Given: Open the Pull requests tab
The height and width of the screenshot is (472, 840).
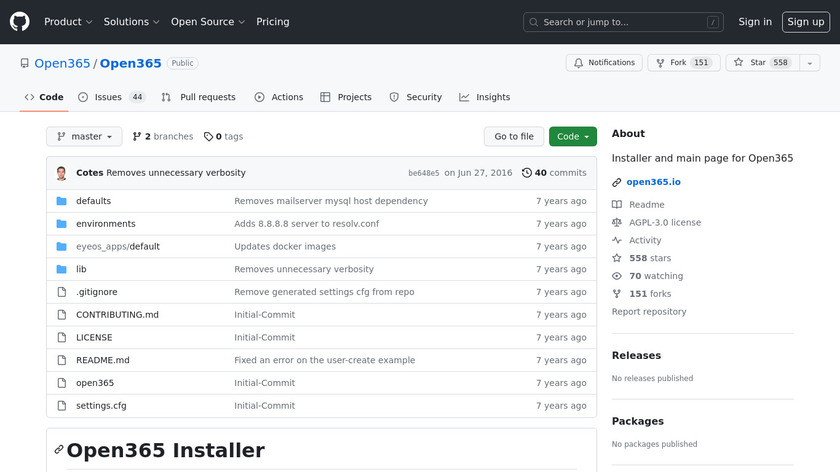Looking at the screenshot, I should click(199, 97).
